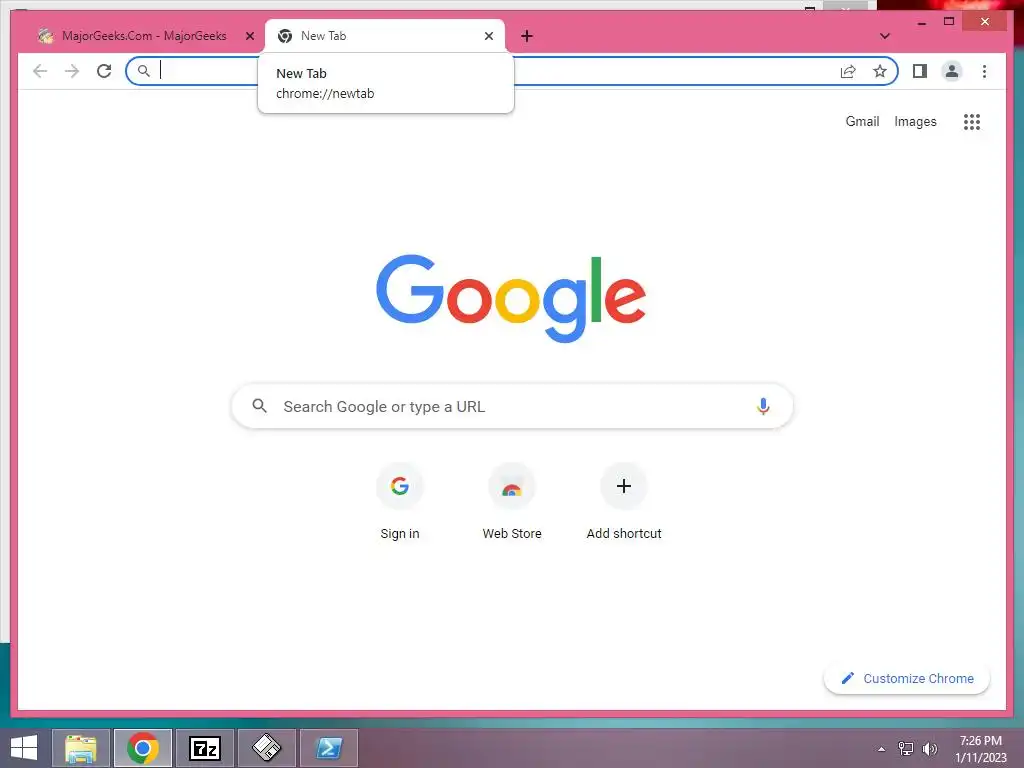Screen dimensions: 1024x768
Task: Click the Search Google or type a URL box
Action: coord(512,406)
